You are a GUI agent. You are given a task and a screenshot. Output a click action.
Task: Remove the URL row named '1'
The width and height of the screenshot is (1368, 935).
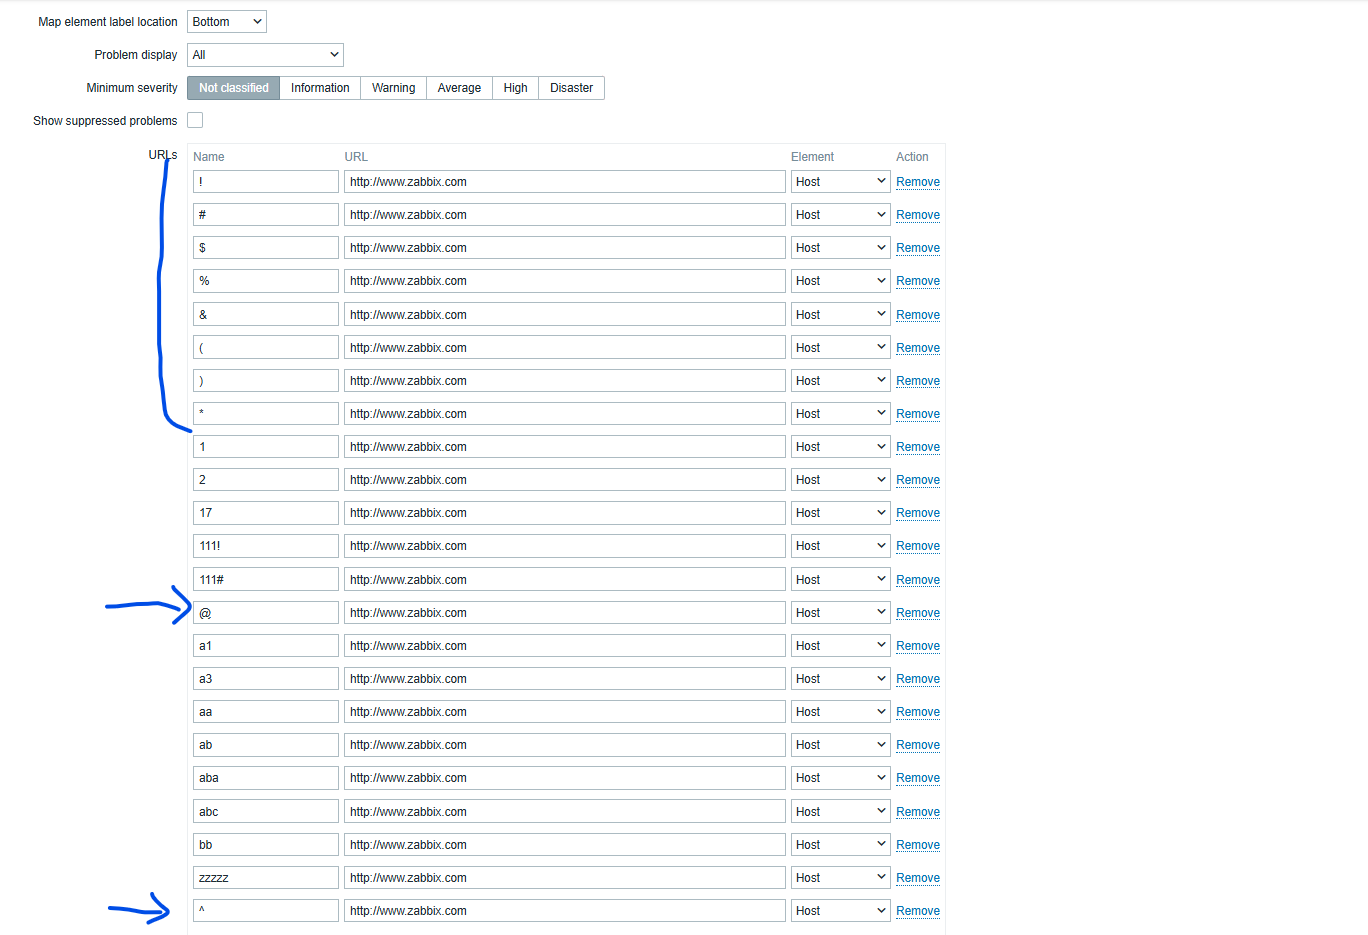(918, 447)
